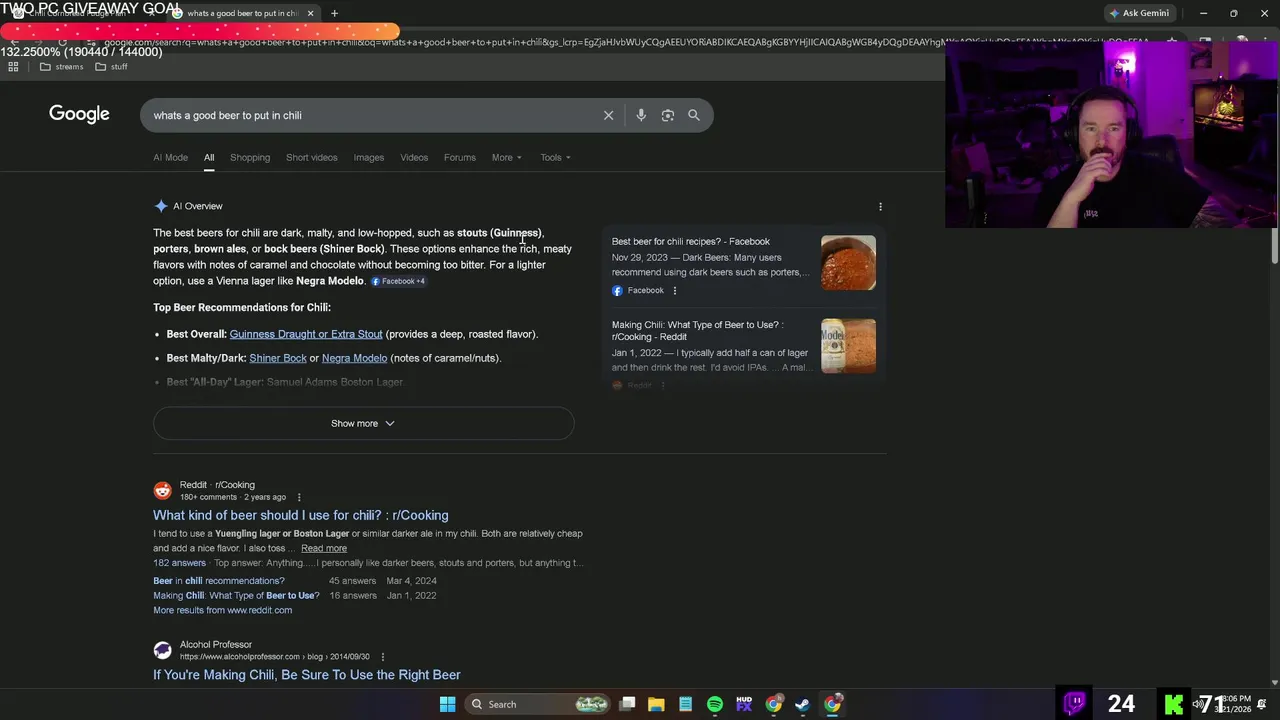Click More results from www.reddit.com
The height and width of the screenshot is (720, 1280).
pos(222,610)
